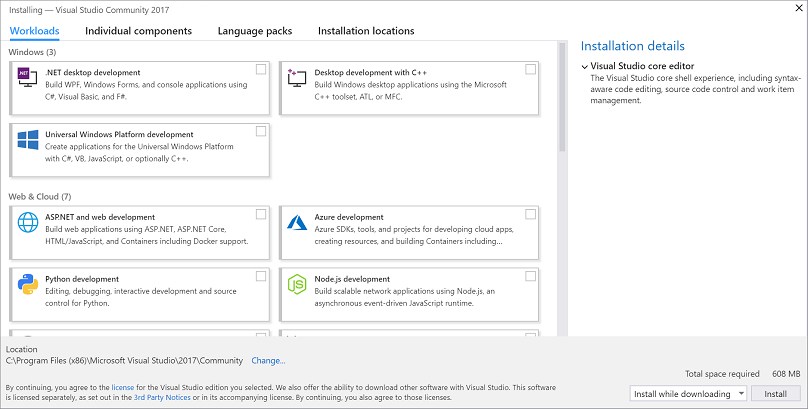Viewport: 808px width, 409px height.
Task: Collapse the Visual Studio core editor section
Action: [584, 67]
